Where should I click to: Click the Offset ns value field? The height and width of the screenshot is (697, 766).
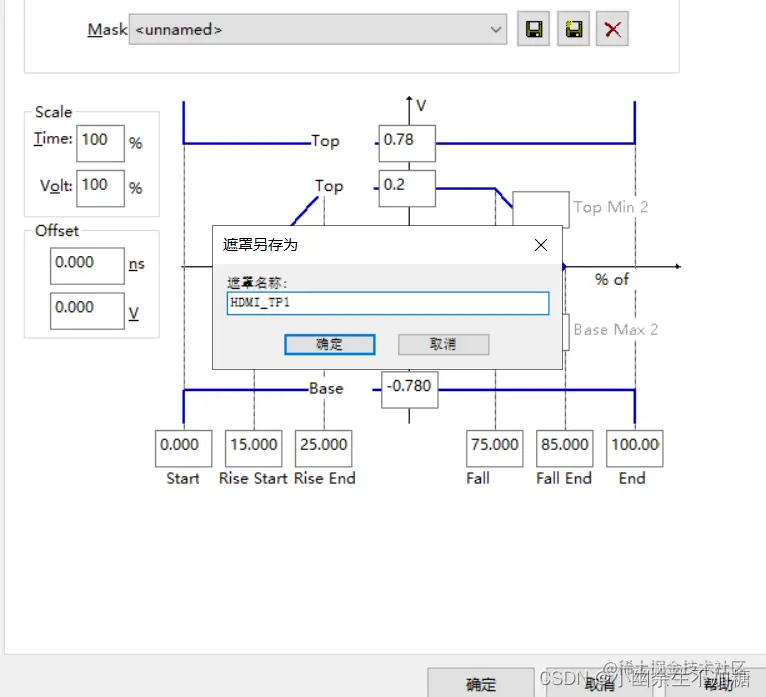coord(87,266)
